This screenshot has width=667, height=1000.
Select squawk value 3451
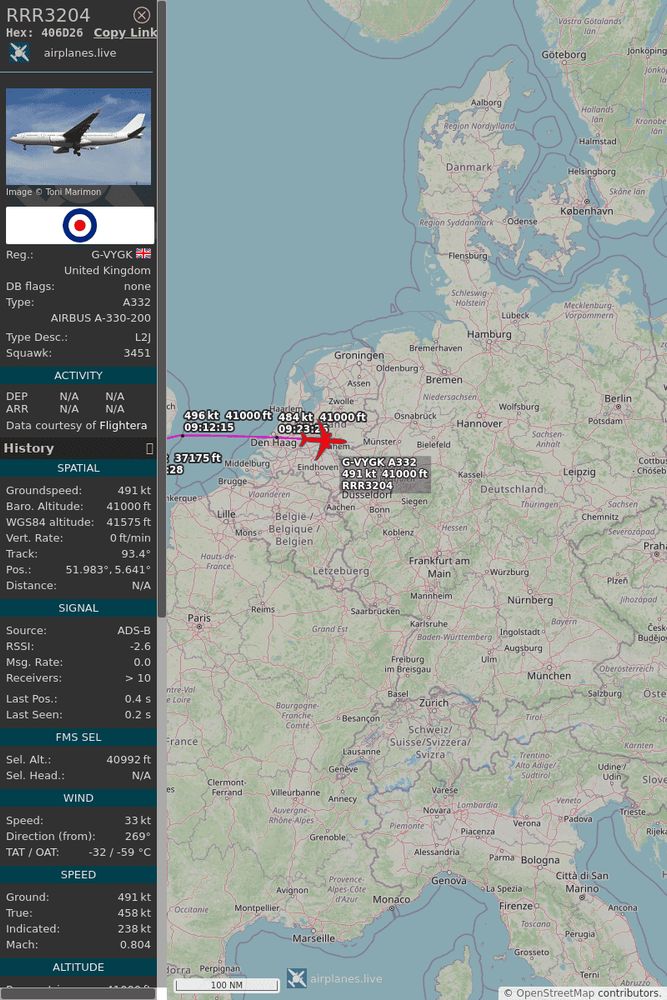tap(137, 353)
